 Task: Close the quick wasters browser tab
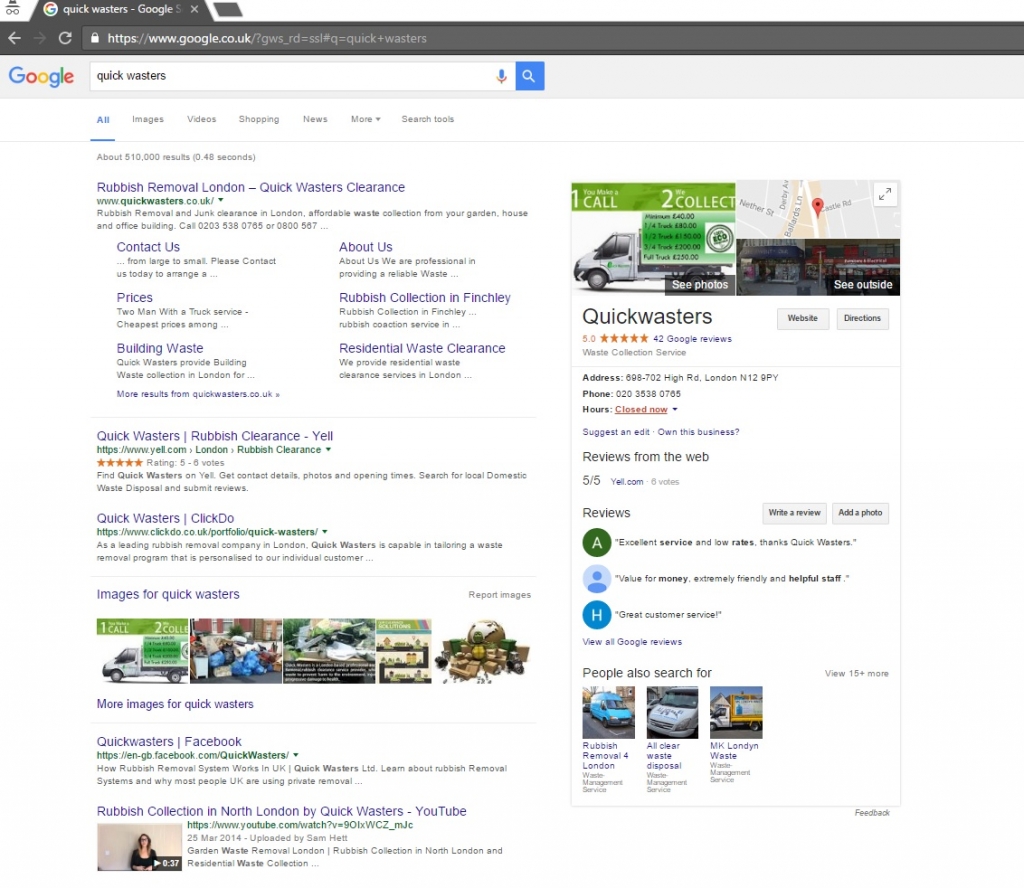(195, 9)
